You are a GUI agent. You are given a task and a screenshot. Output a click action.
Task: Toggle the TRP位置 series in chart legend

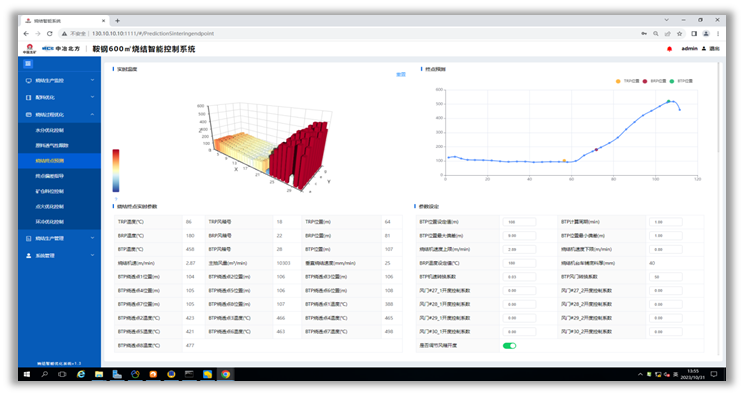tap(627, 81)
